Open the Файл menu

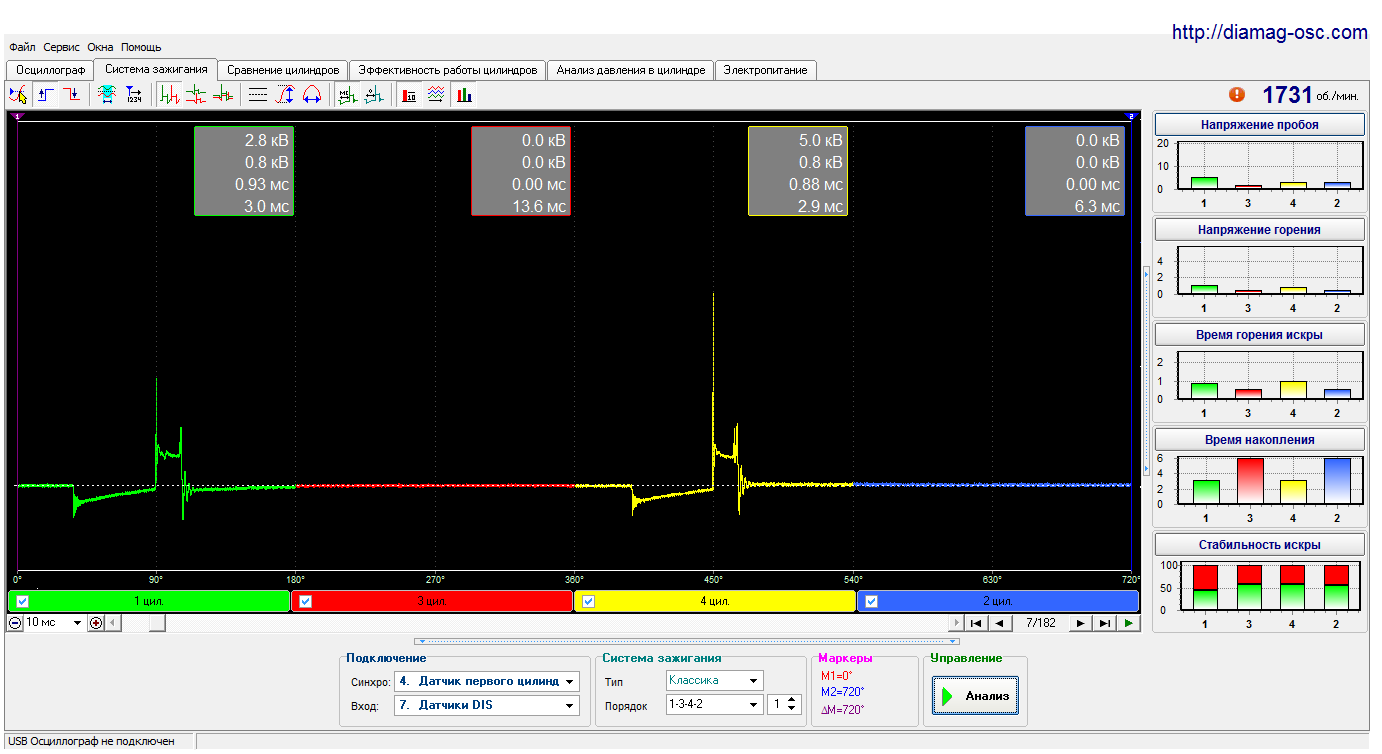22,47
